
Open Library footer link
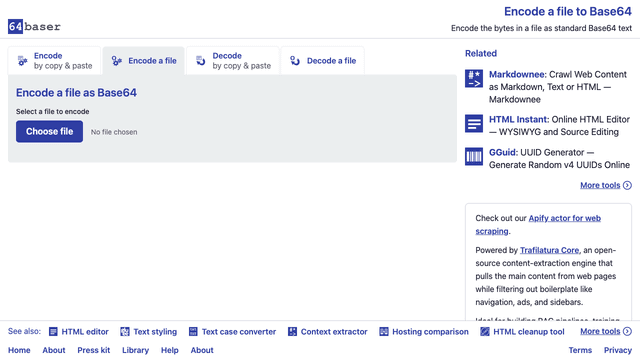click(x=136, y=350)
